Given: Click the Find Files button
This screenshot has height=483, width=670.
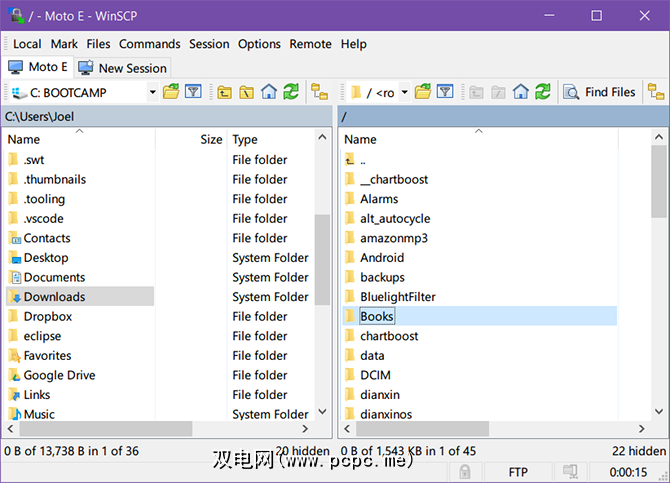Looking at the screenshot, I should click(x=599, y=92).
